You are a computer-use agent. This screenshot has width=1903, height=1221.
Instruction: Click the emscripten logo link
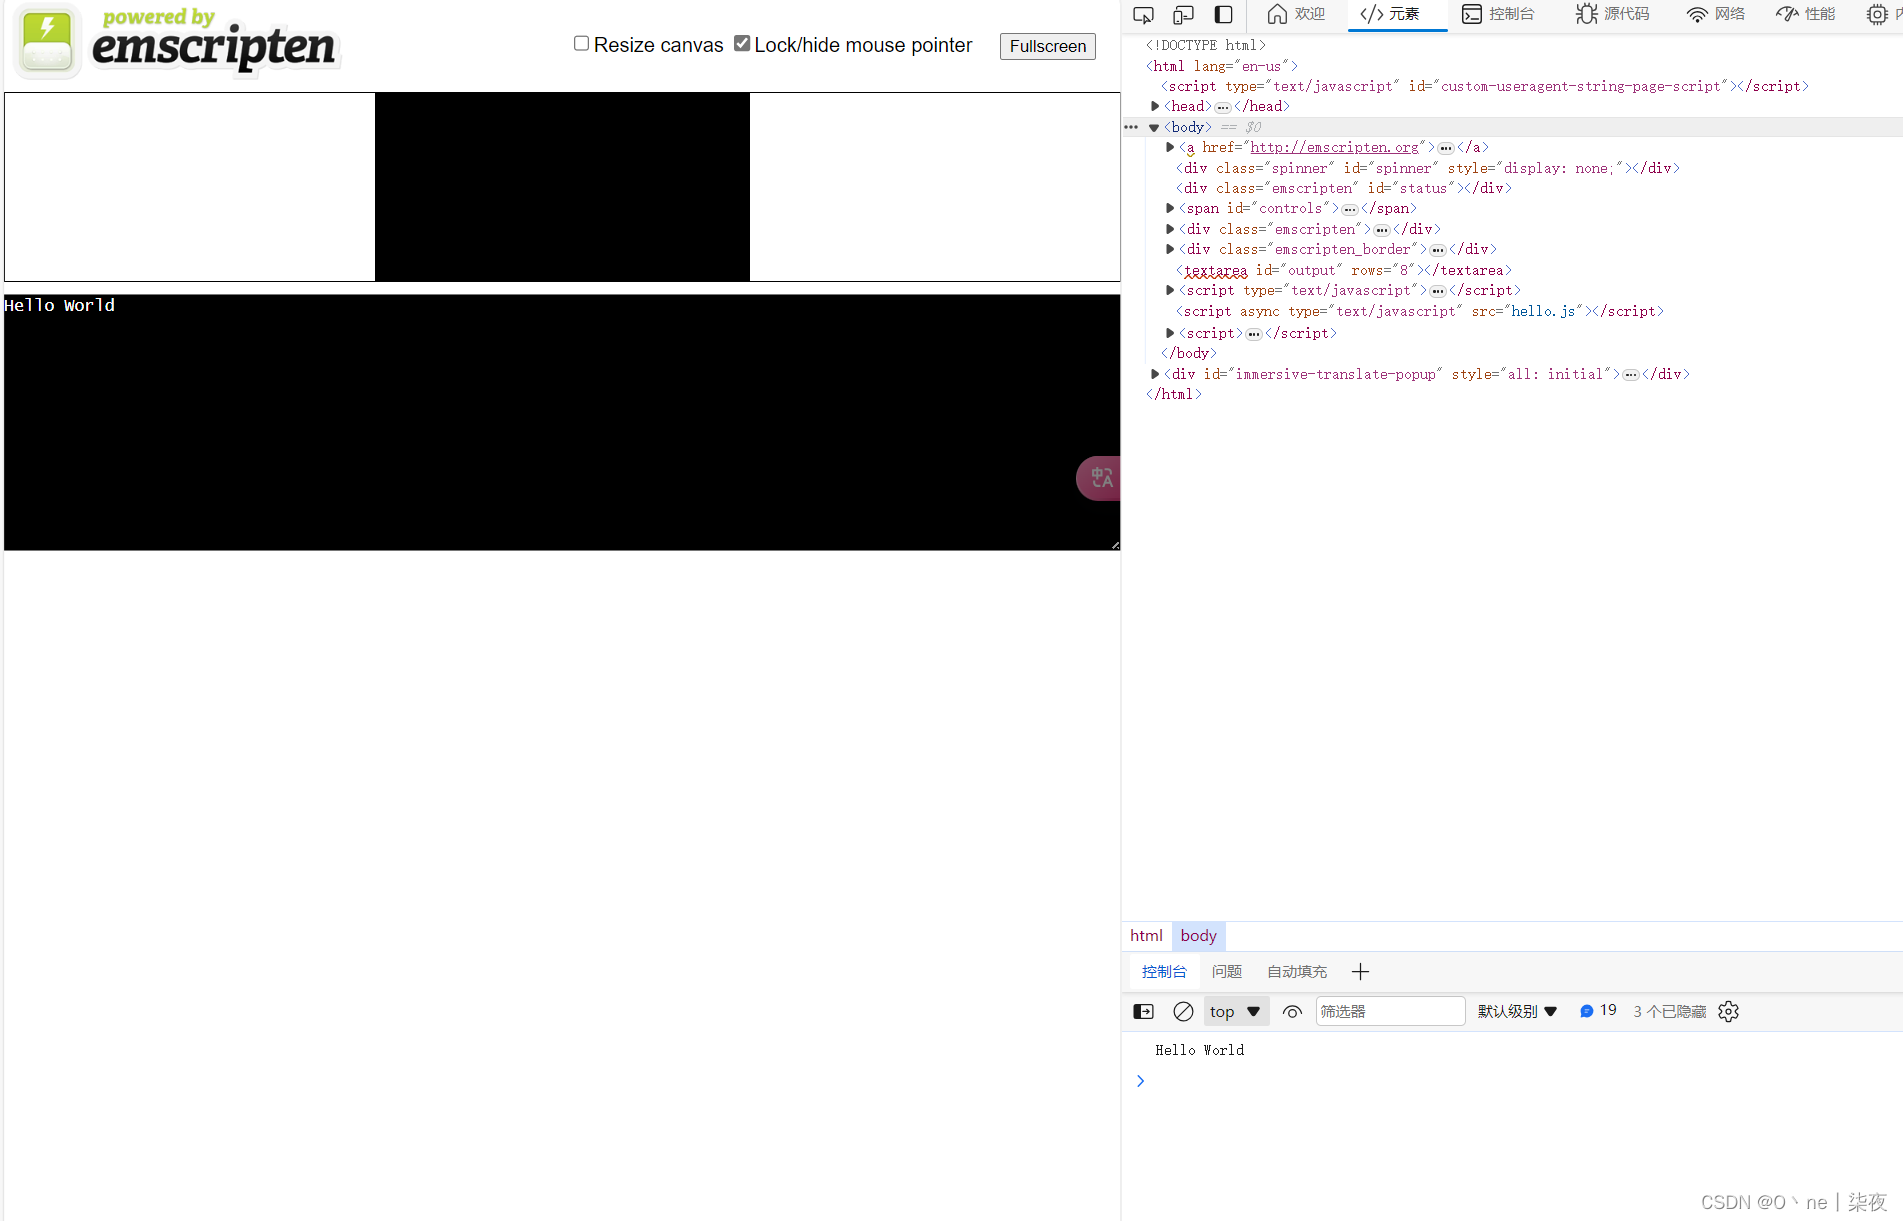pyautogui.click(x=177, y=42)
